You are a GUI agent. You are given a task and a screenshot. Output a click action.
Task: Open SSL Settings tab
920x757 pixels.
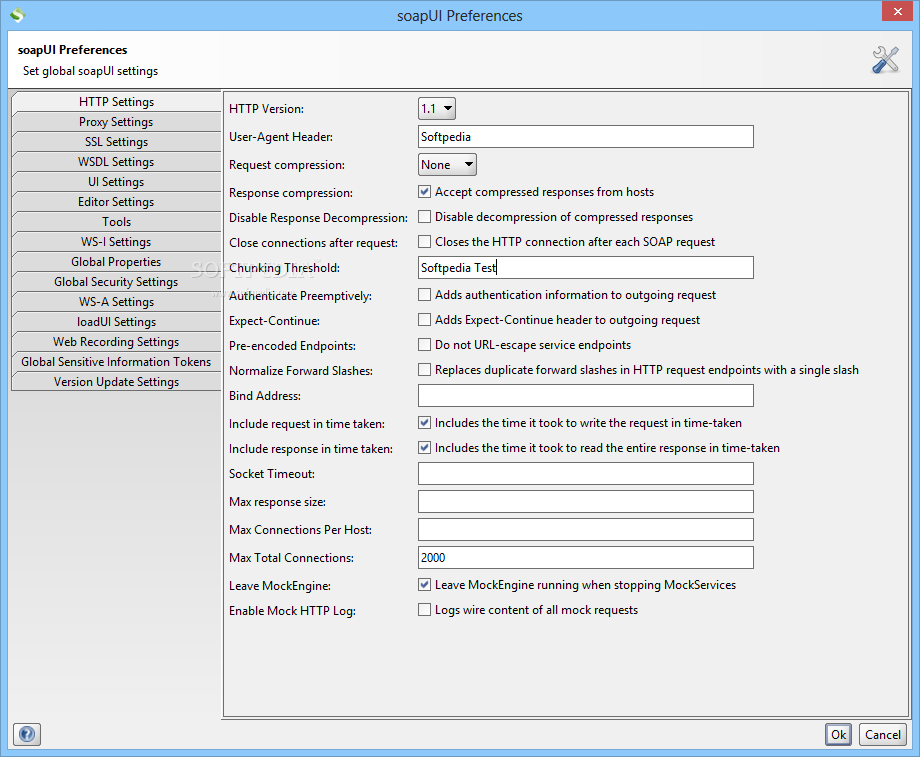pos(116,141)
